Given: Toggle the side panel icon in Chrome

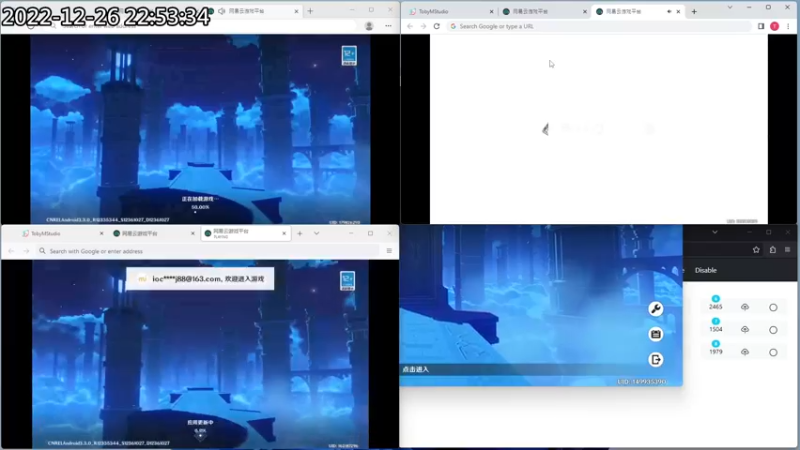Looking at the screenshot, I should coord(761,26).
